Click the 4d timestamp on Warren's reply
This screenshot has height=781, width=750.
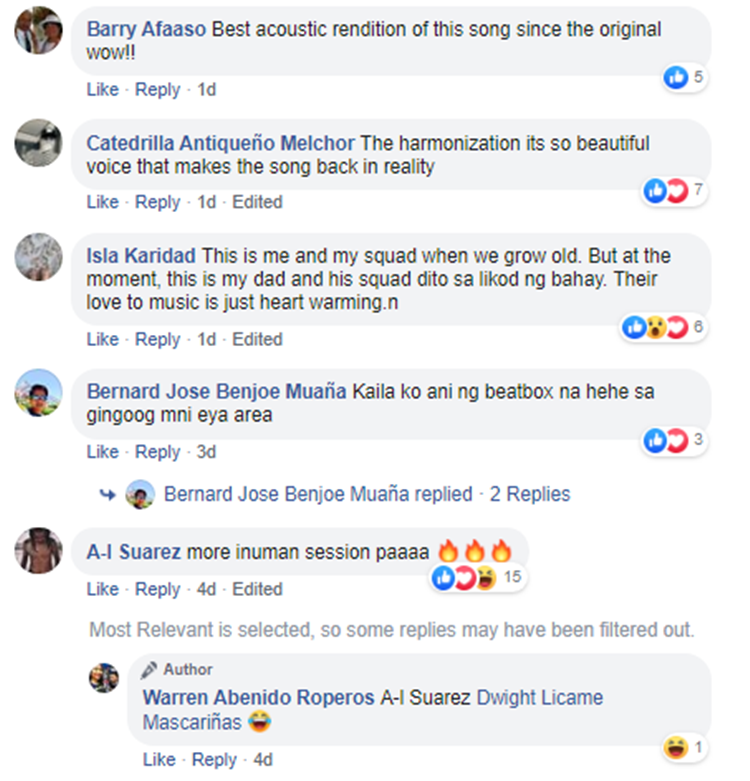[x=263, y=760]
